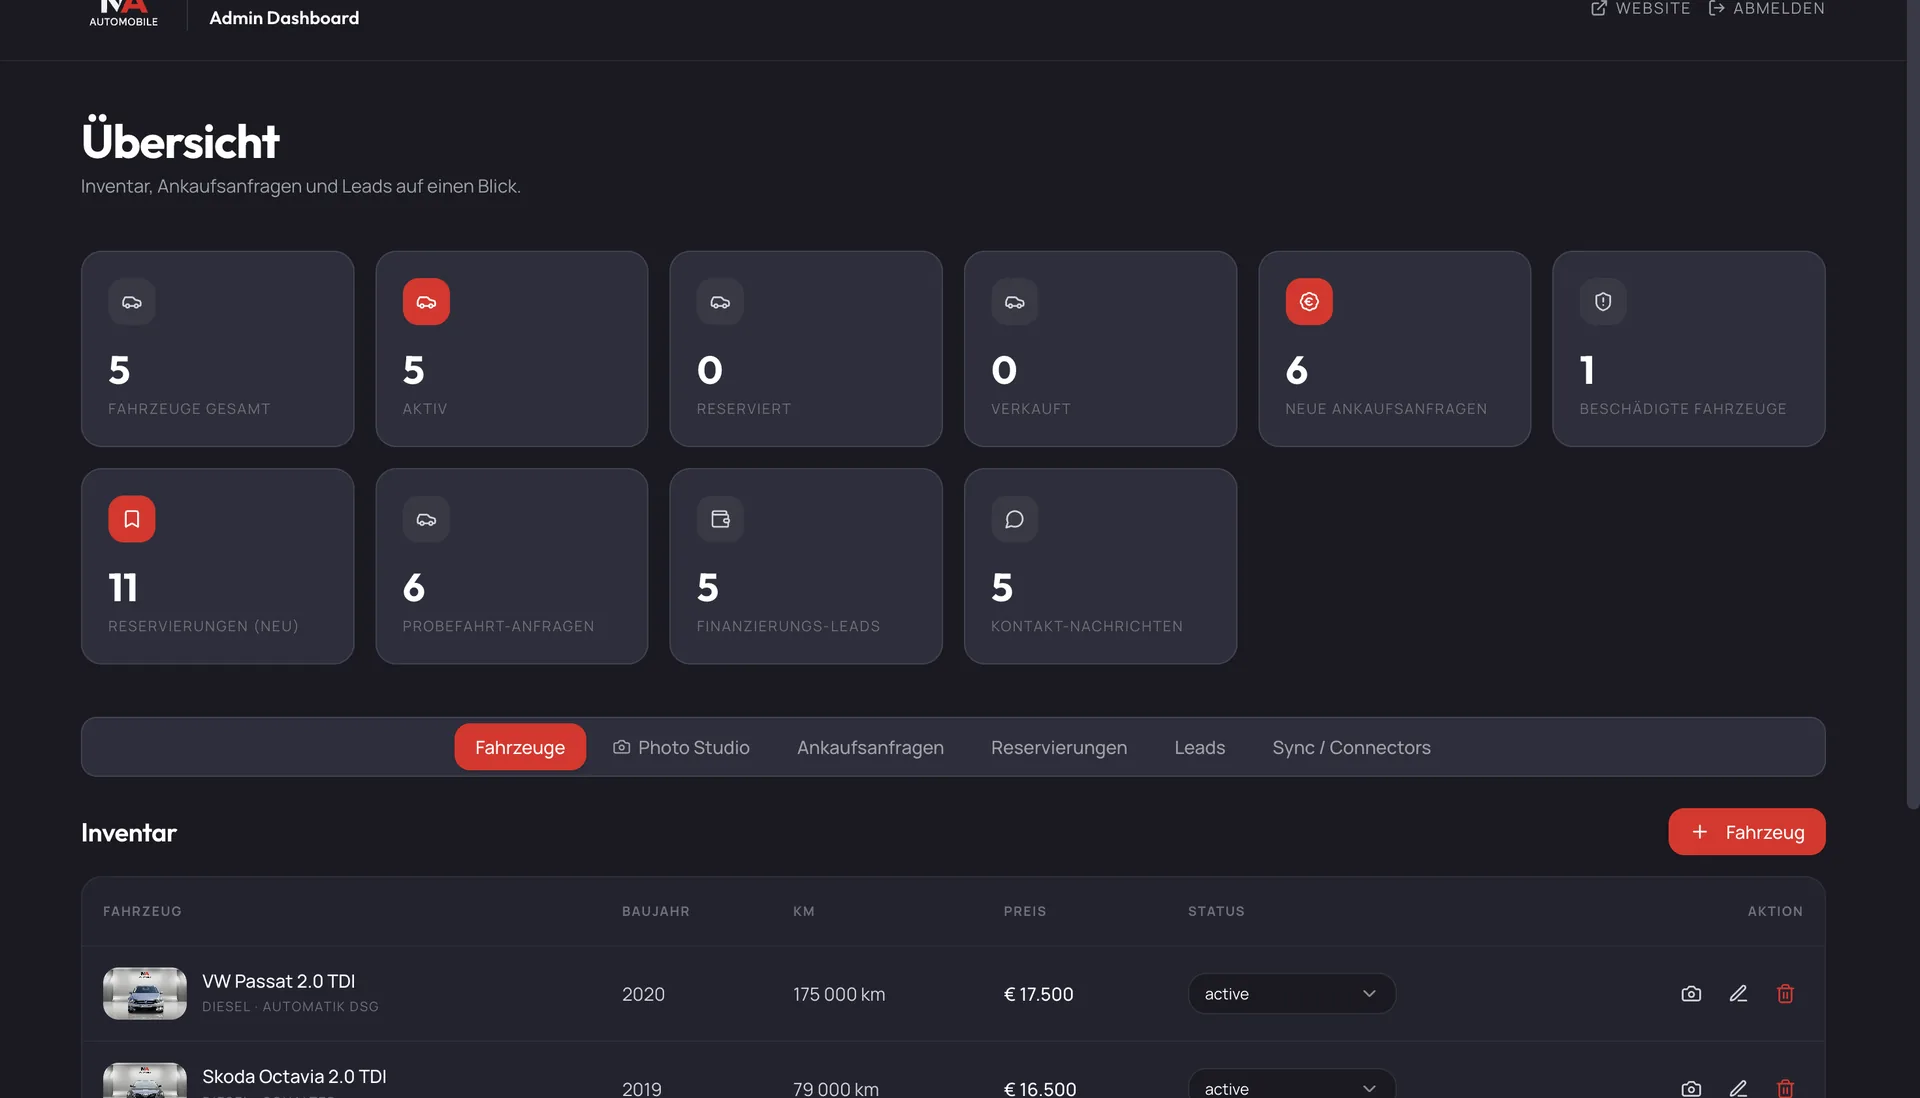Click the Probefahrt-Anfragen card label
Viewport: 1920px width, 1098px height.
[x=498, y=626]
